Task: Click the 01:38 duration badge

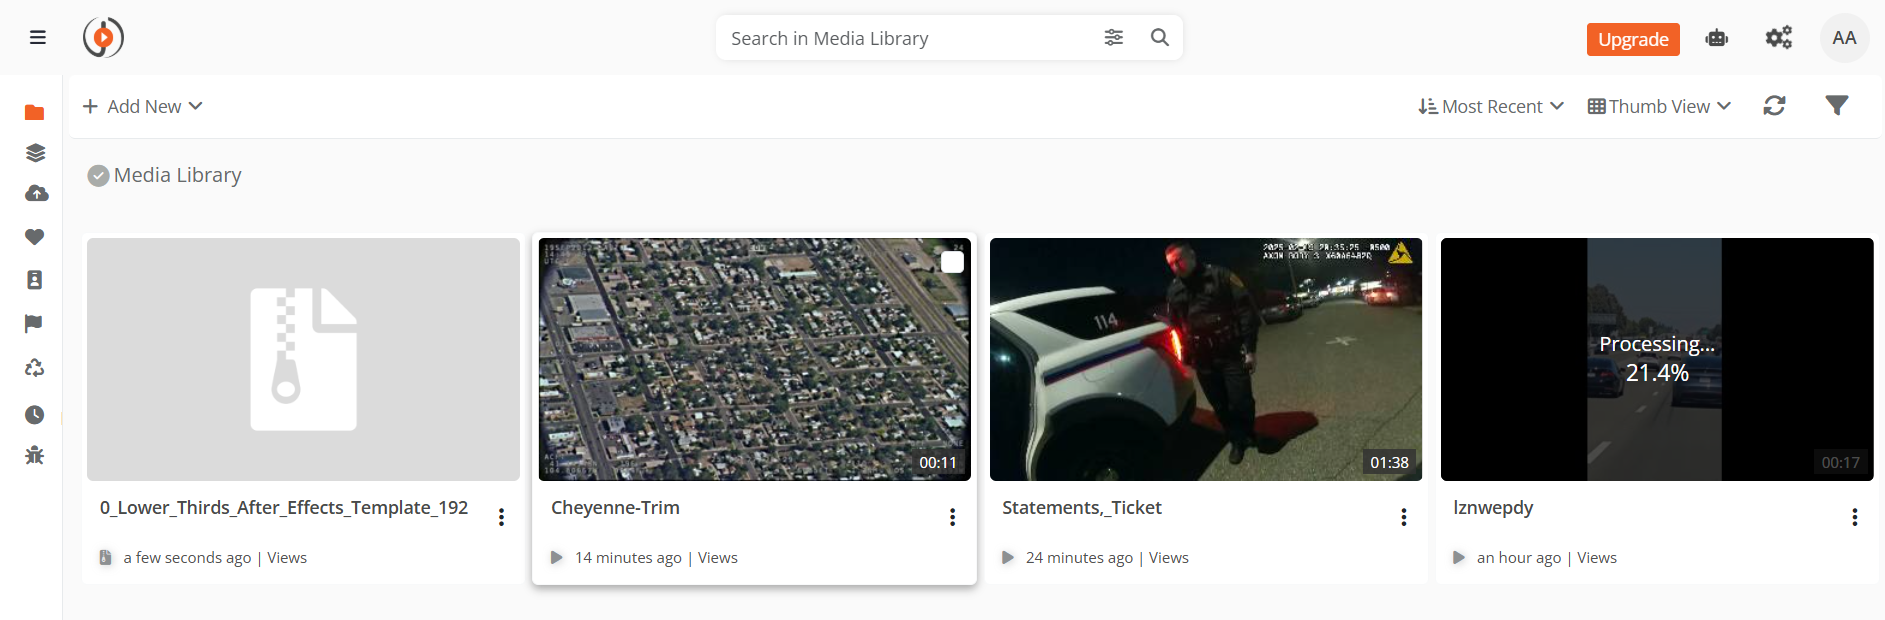Action: click(x=1389, y=463)
